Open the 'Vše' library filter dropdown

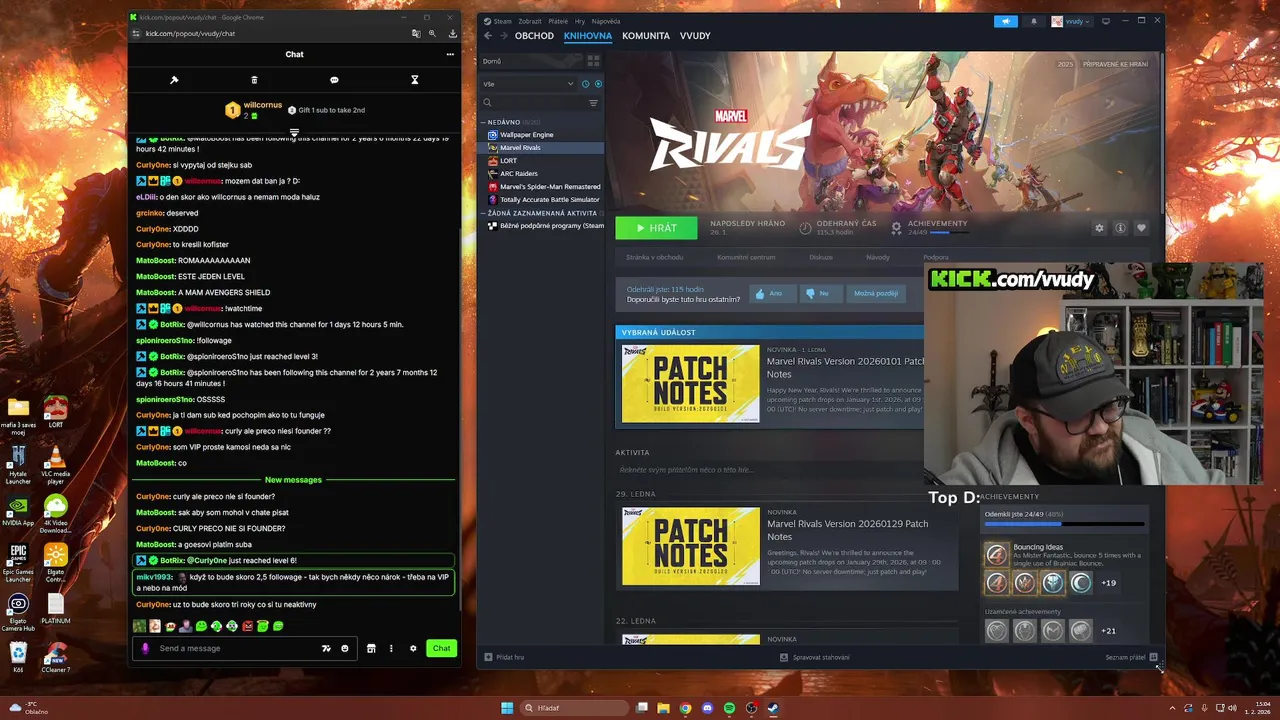(x=529, y=84)
